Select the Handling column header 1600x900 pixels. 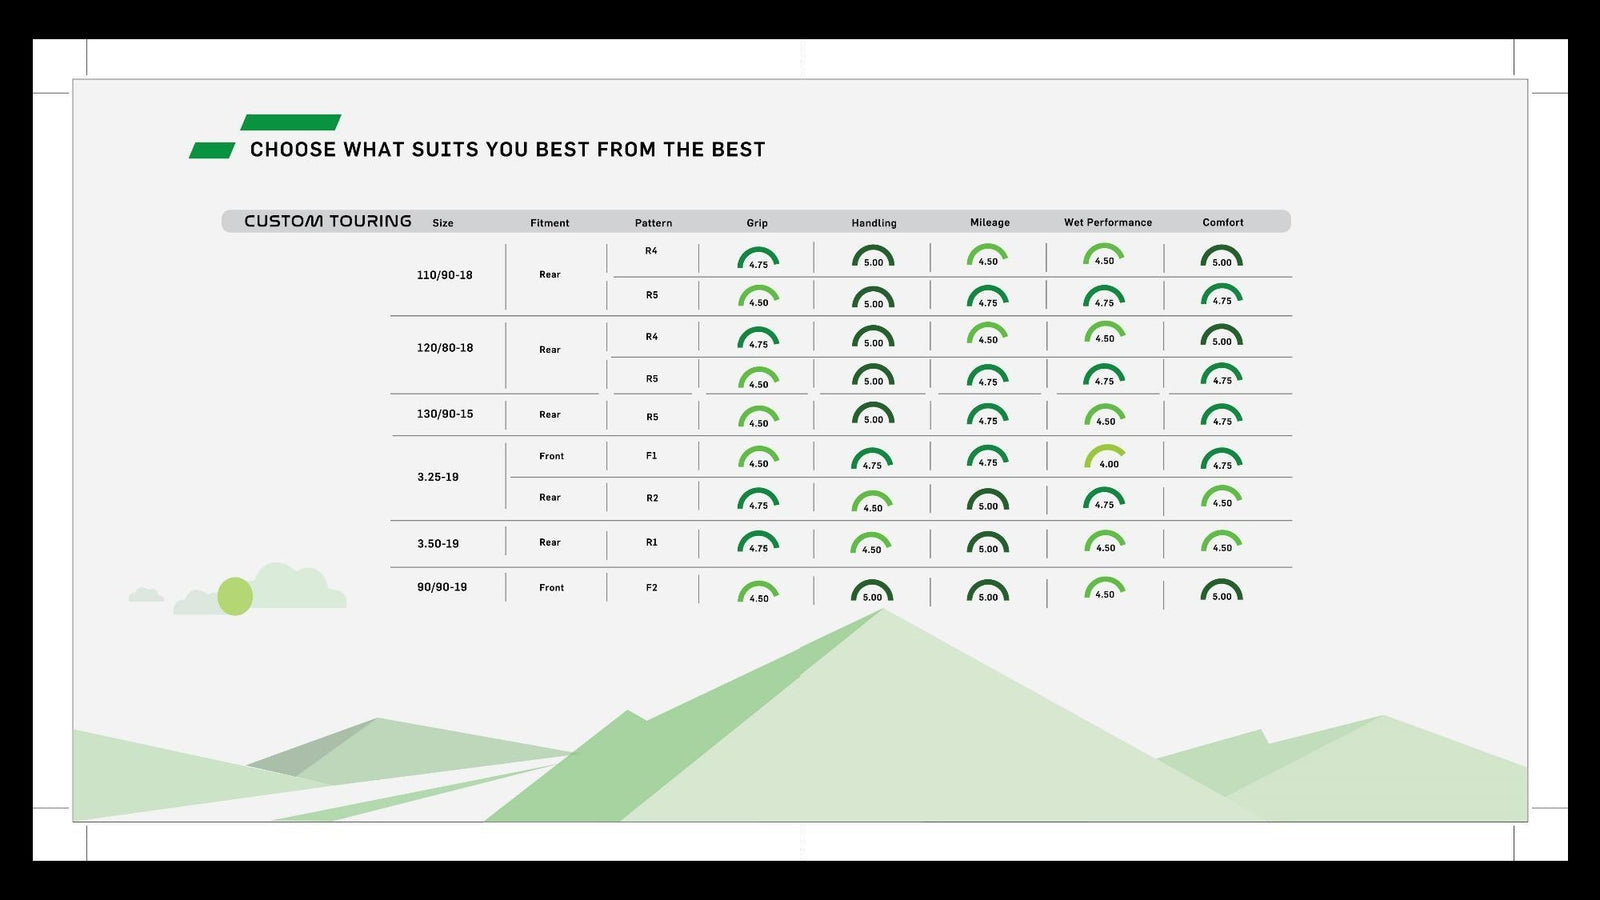click(x=873, y=223)
